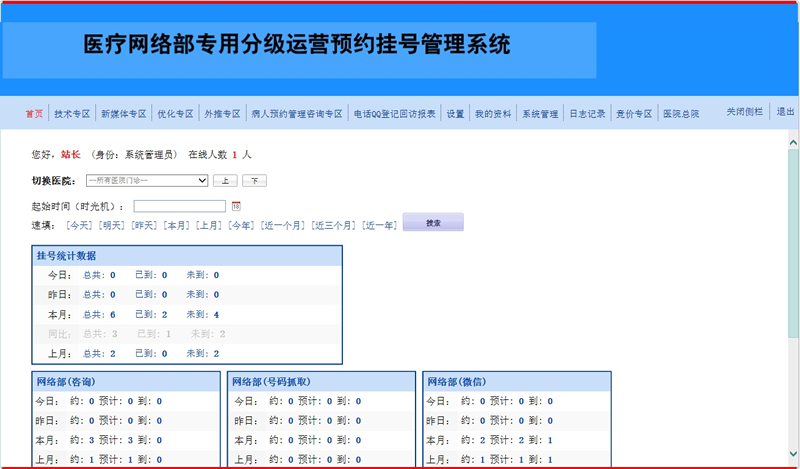Click 今日 约 value 0 in 网络部(号码抓取)
Image resolution: width=800 pixels, height=469 pixels.
(291, 402)
